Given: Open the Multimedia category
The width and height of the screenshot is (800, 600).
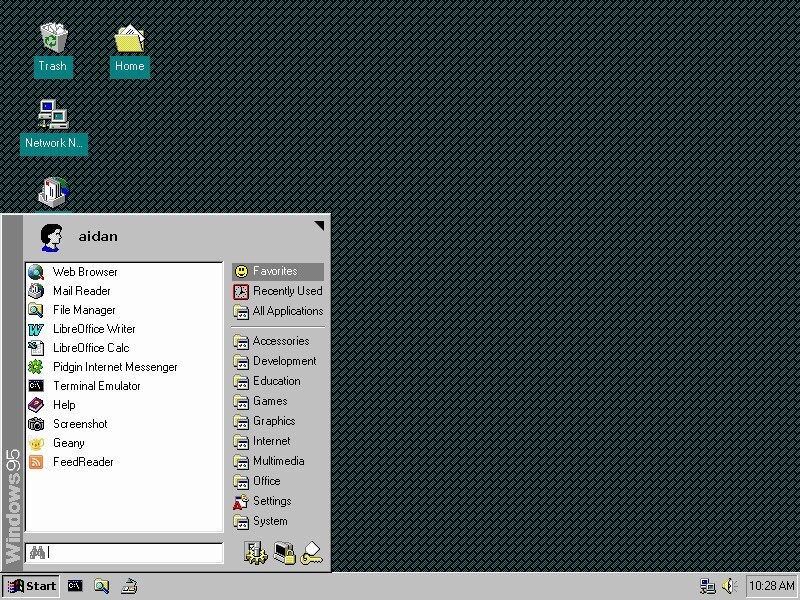Looking at the screenshot, I should coord(279,461).
